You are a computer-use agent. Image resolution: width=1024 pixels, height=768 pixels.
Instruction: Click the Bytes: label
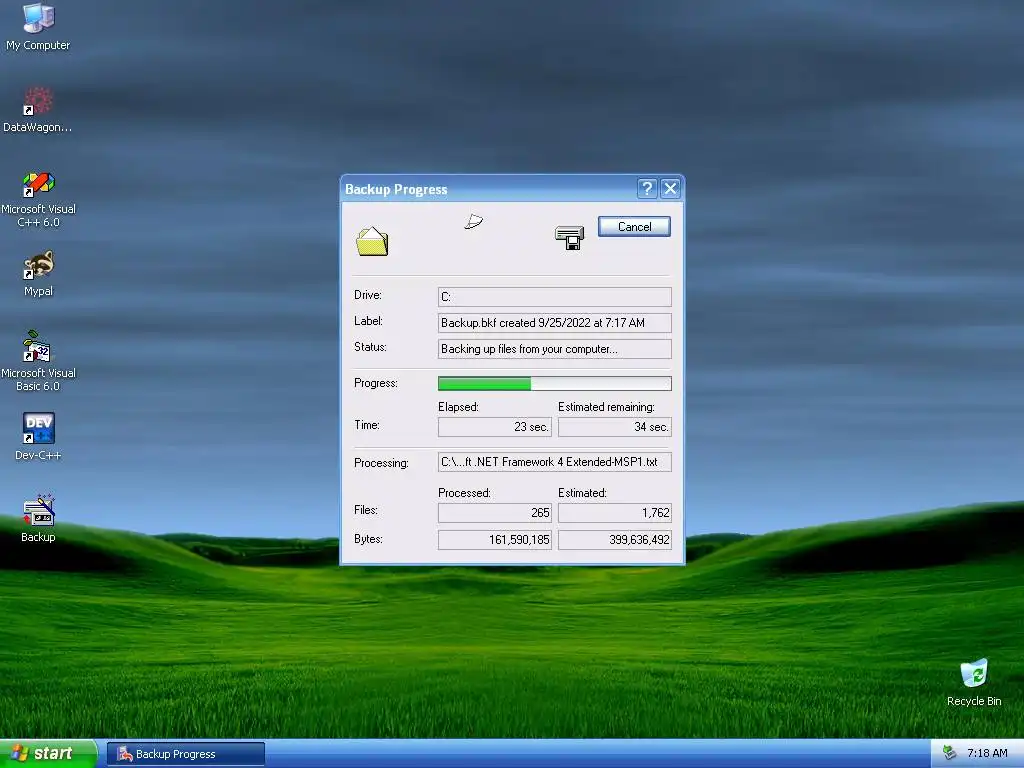point(368,539)
